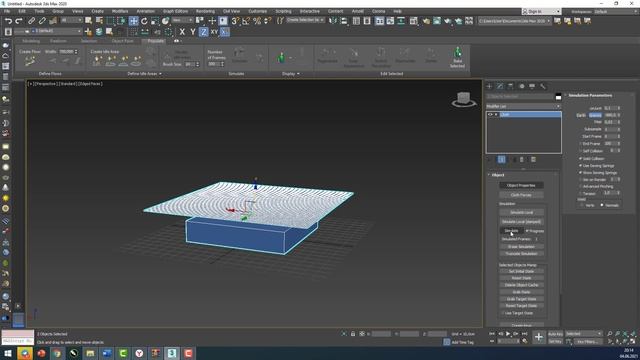The width and height of the screenshot is (640, 360).
Task: Open Google Chrome from the taskbar
Action: click(x=57, y=353)
